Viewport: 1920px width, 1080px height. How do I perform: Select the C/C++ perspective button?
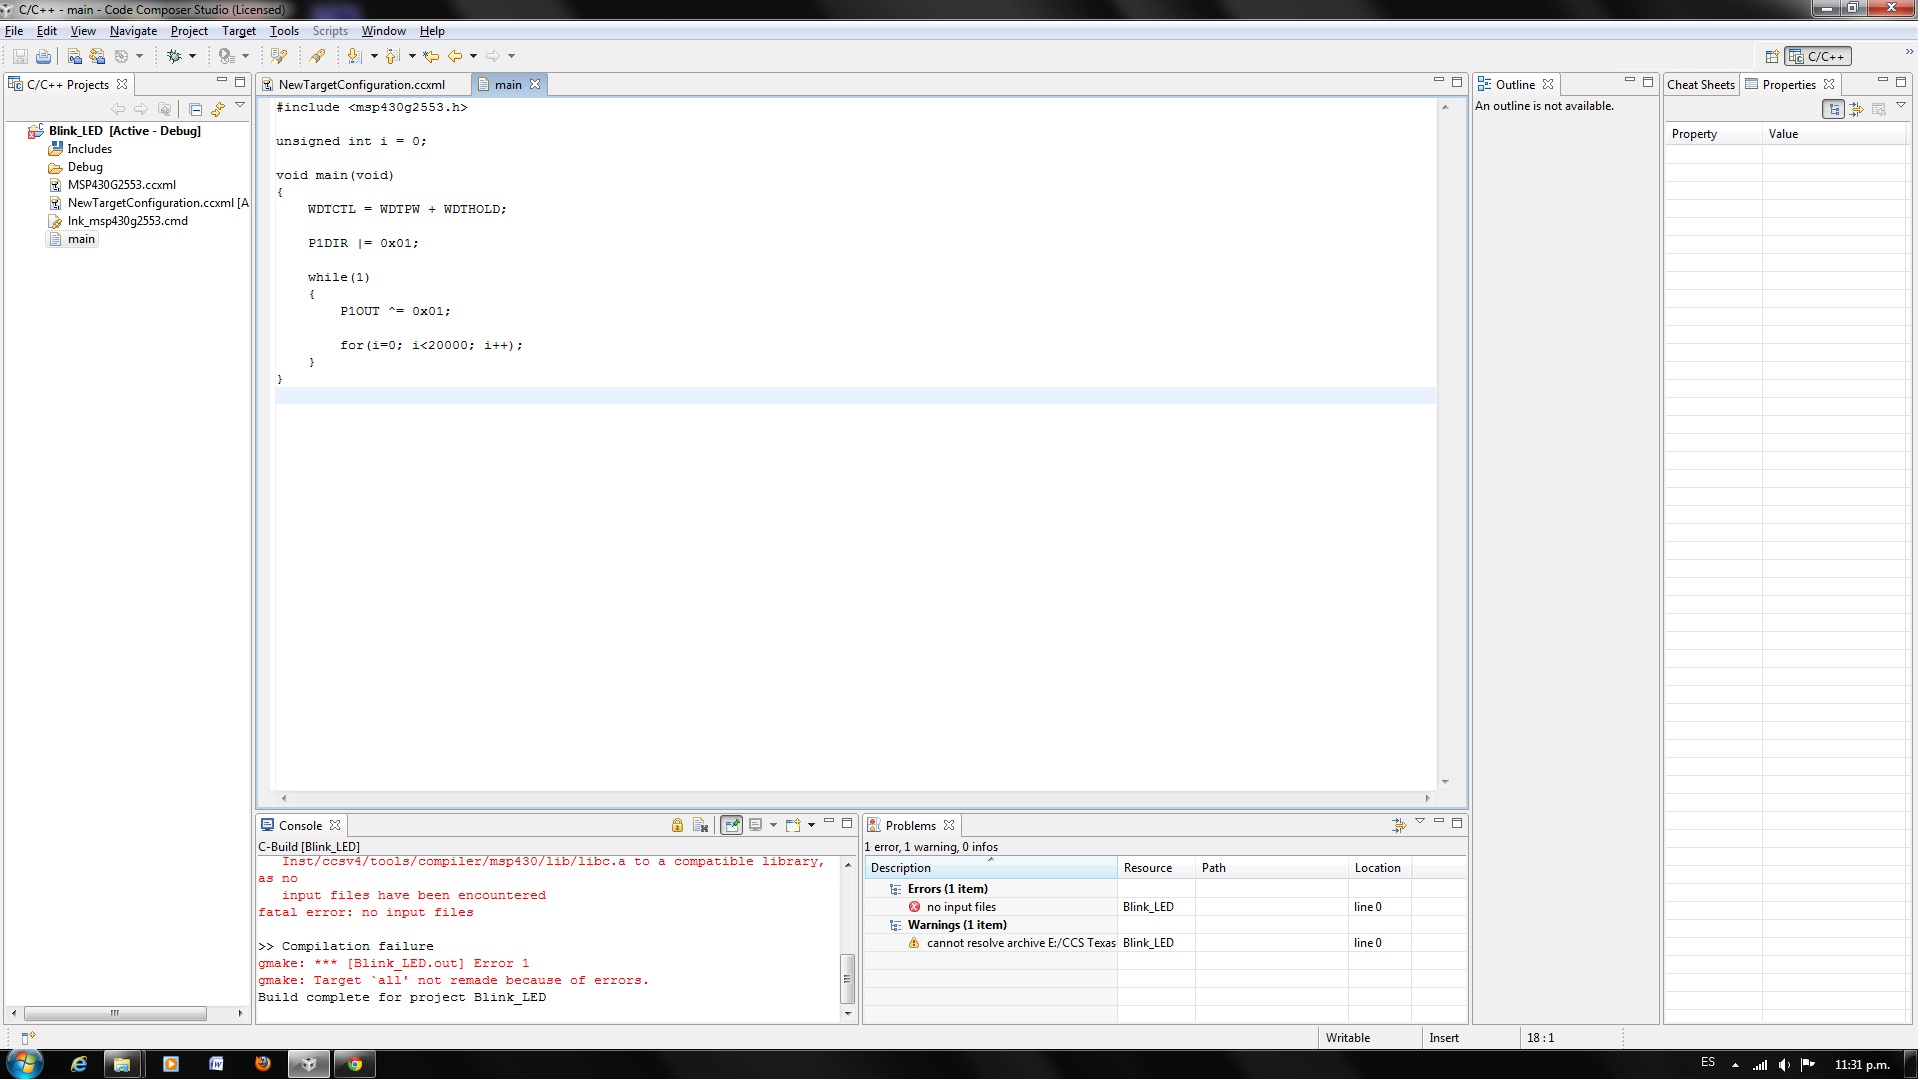pos(1818,56)
